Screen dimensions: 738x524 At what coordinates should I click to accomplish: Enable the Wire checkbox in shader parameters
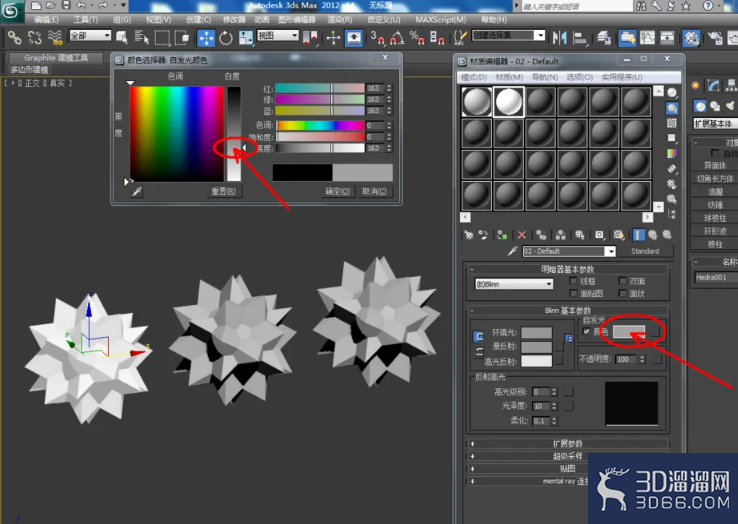(x=573, y=281)
